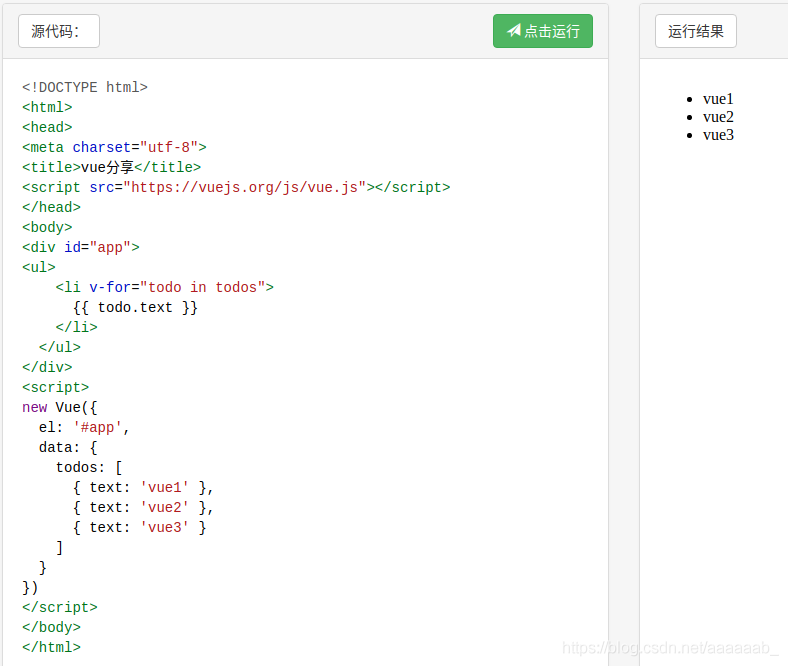Place cursor on the div id="app" line
The height and width of the screenshot is (666, 788).
pos(81,247)
